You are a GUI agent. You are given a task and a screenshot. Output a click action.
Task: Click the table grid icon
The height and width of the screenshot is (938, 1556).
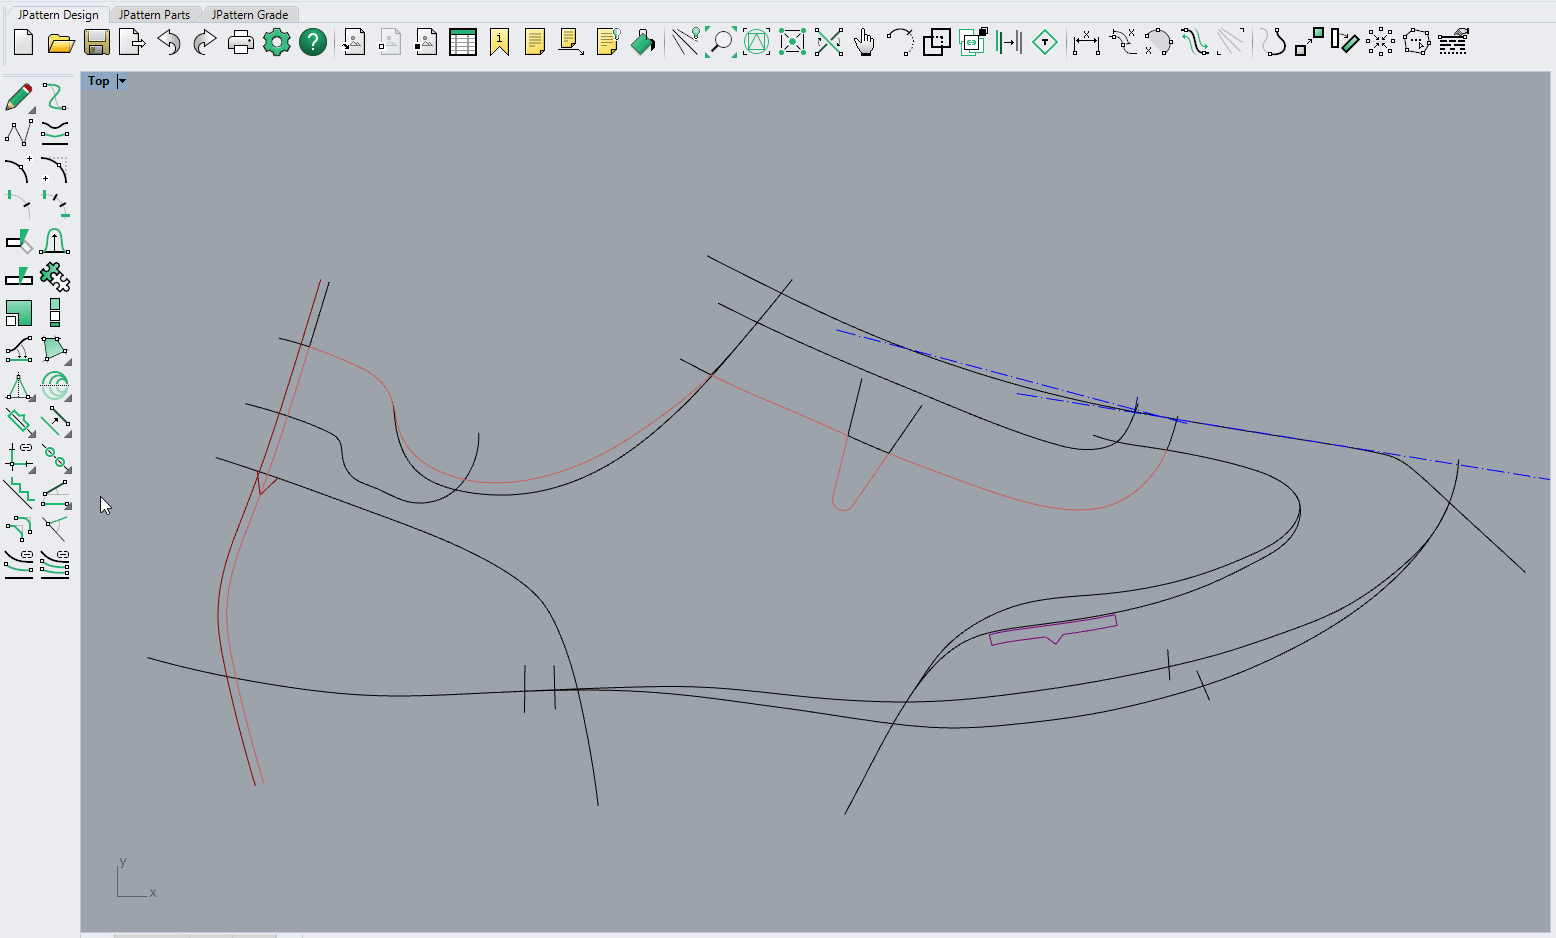click(463, 42)
